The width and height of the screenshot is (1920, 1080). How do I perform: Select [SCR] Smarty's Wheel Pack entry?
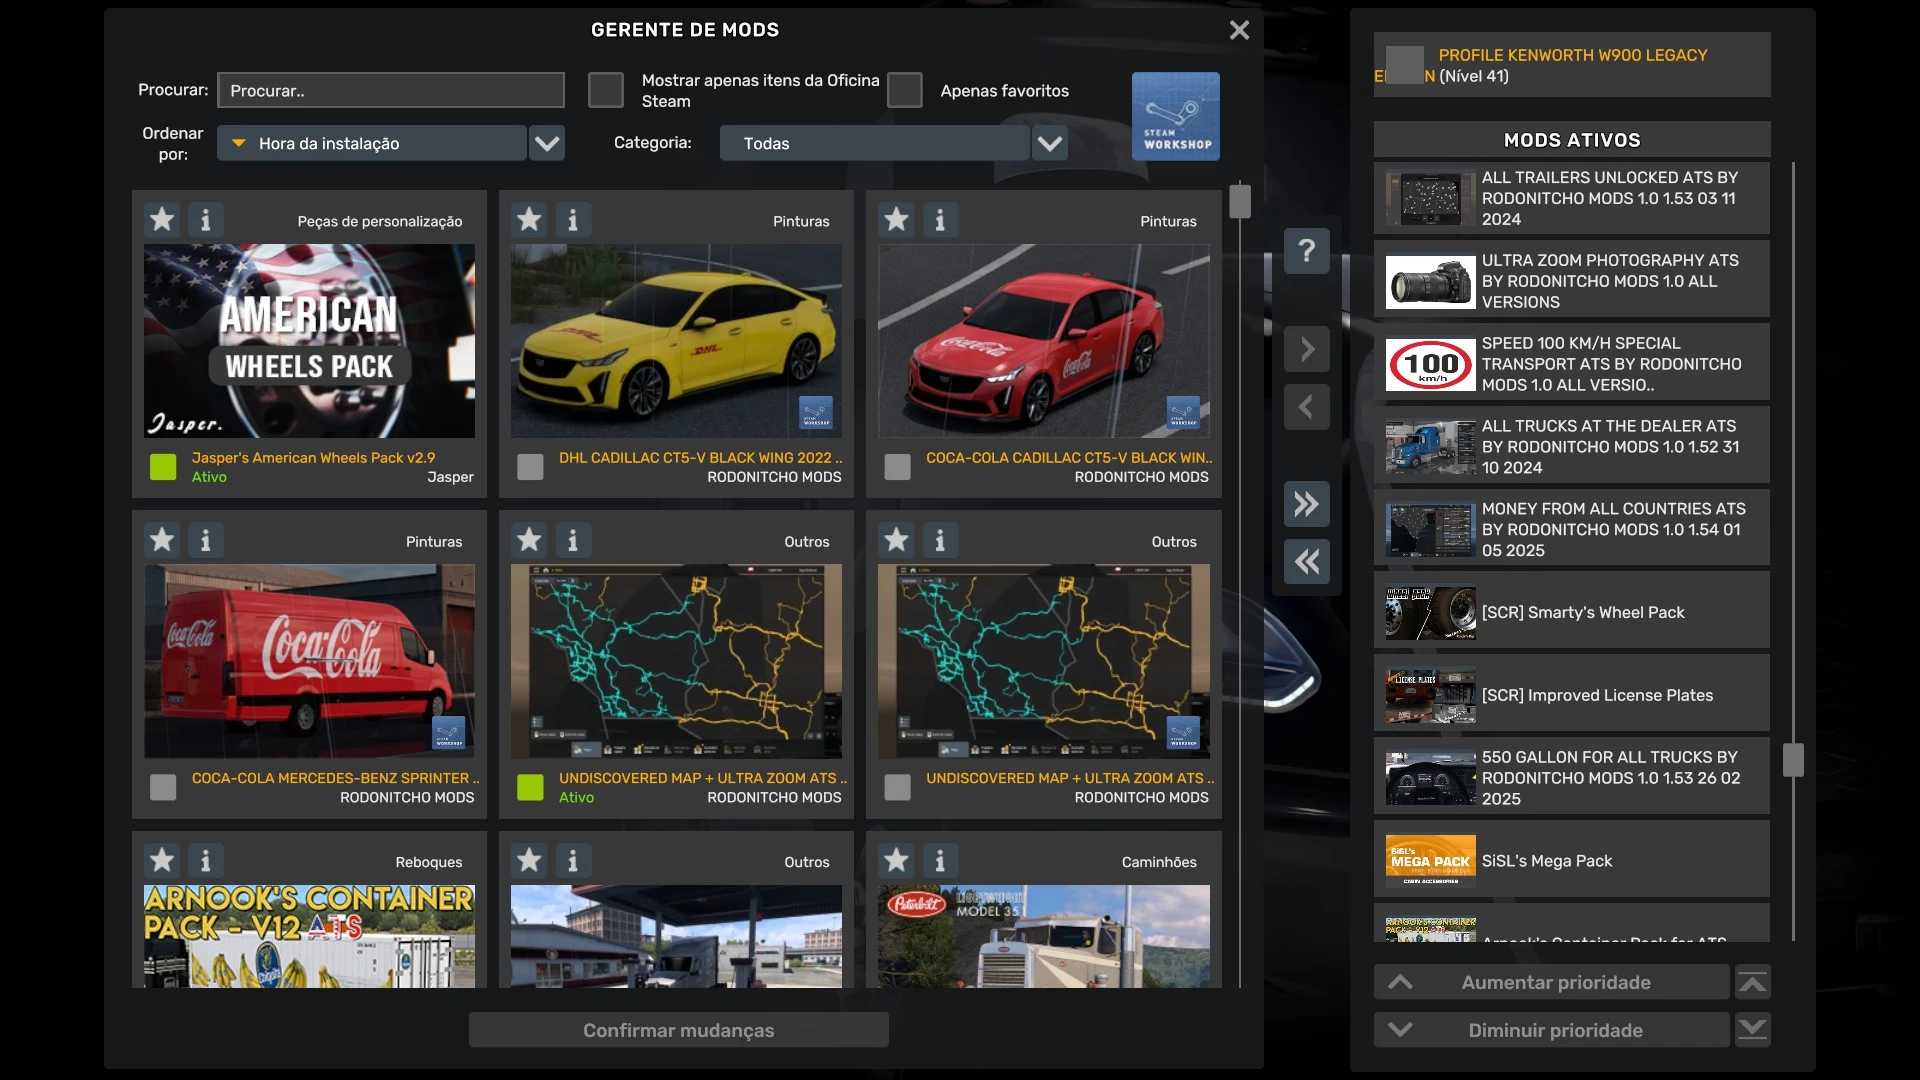(x=1570, y=612)
